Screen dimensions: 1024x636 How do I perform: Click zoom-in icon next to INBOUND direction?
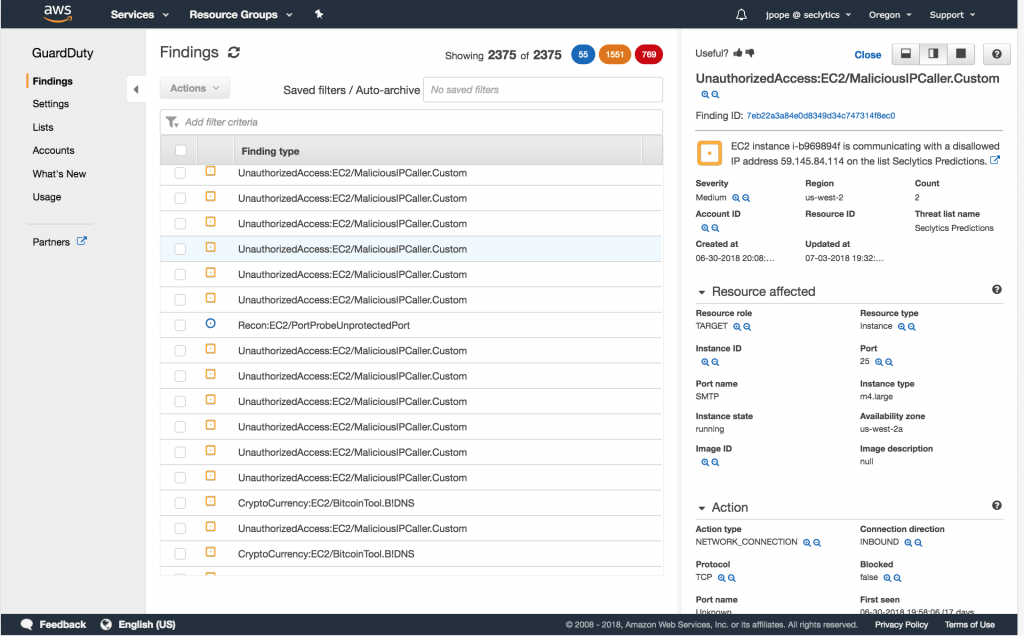tap(908, 543)
